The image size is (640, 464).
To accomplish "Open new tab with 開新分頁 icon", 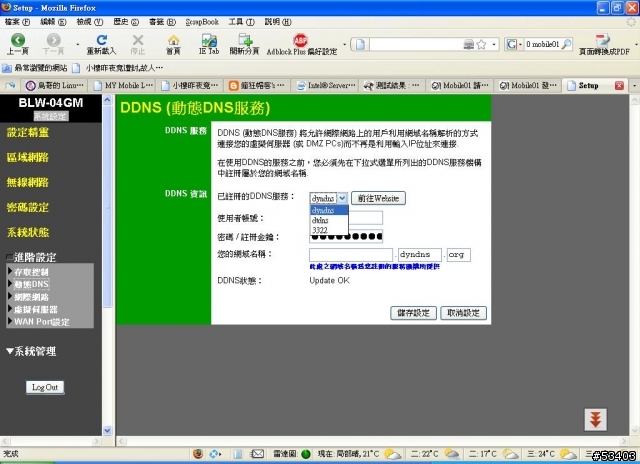I will click(245, 40).
